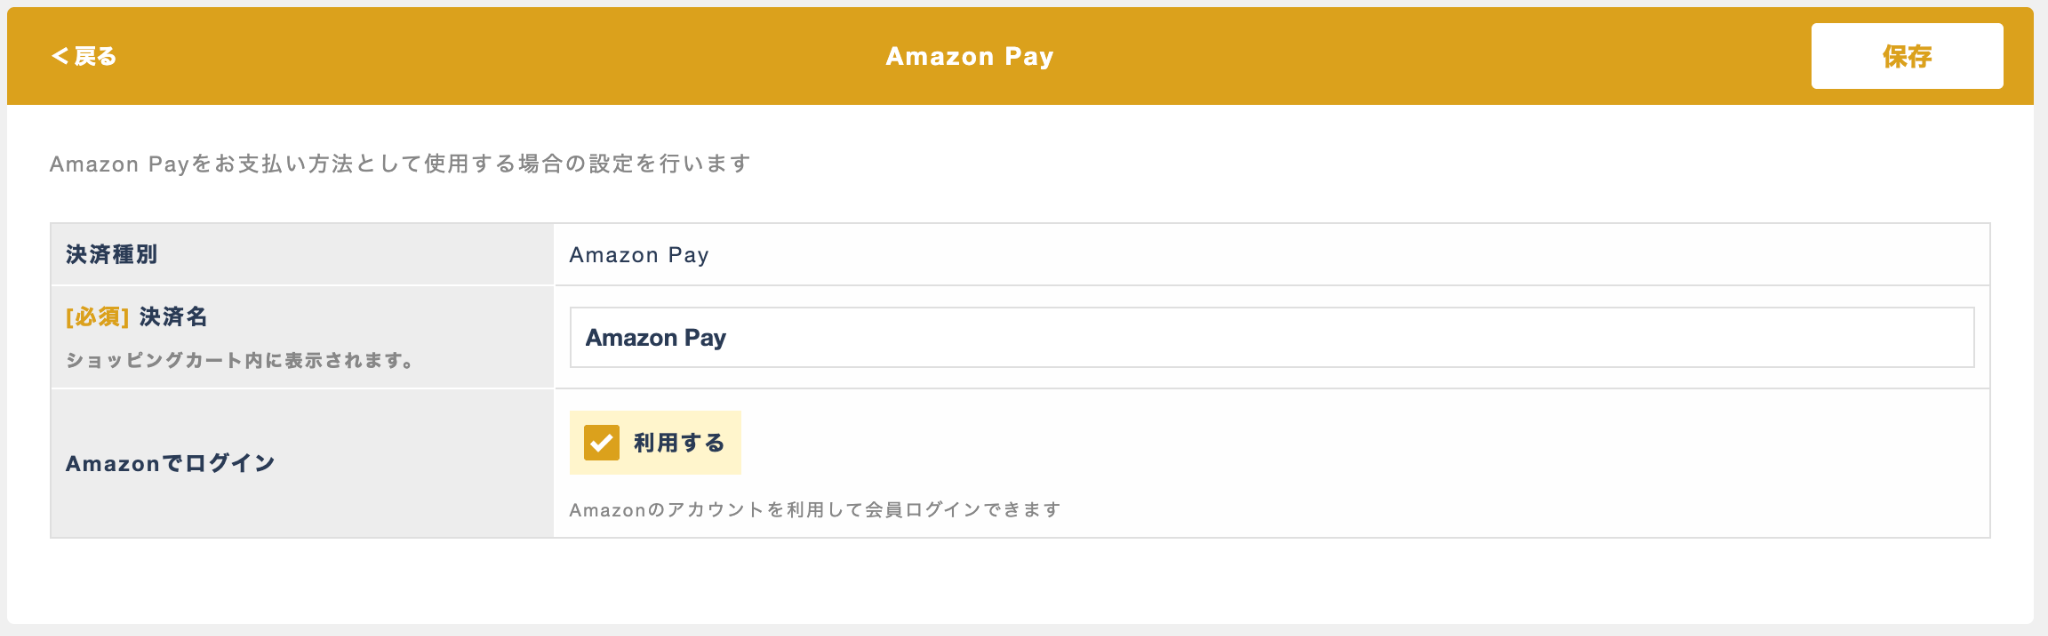Click the [必須] required marker
This screenshot has width=2048, height=636.
pos(97,317)
